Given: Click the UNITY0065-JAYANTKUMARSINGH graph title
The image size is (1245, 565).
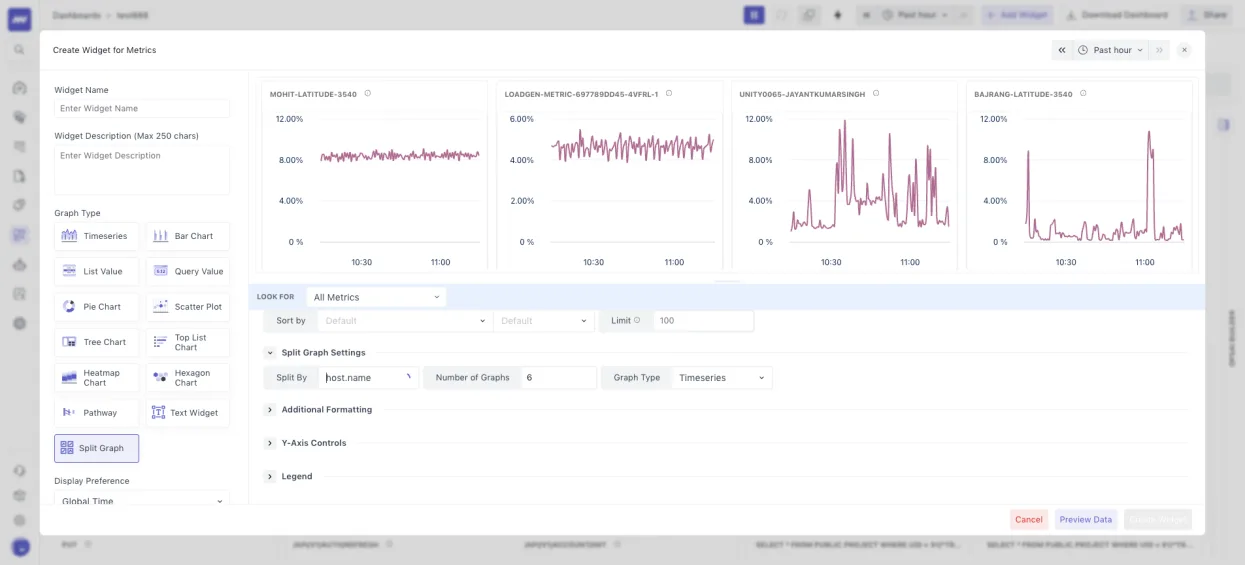Looking at the screenshot, I should (802, 94).
